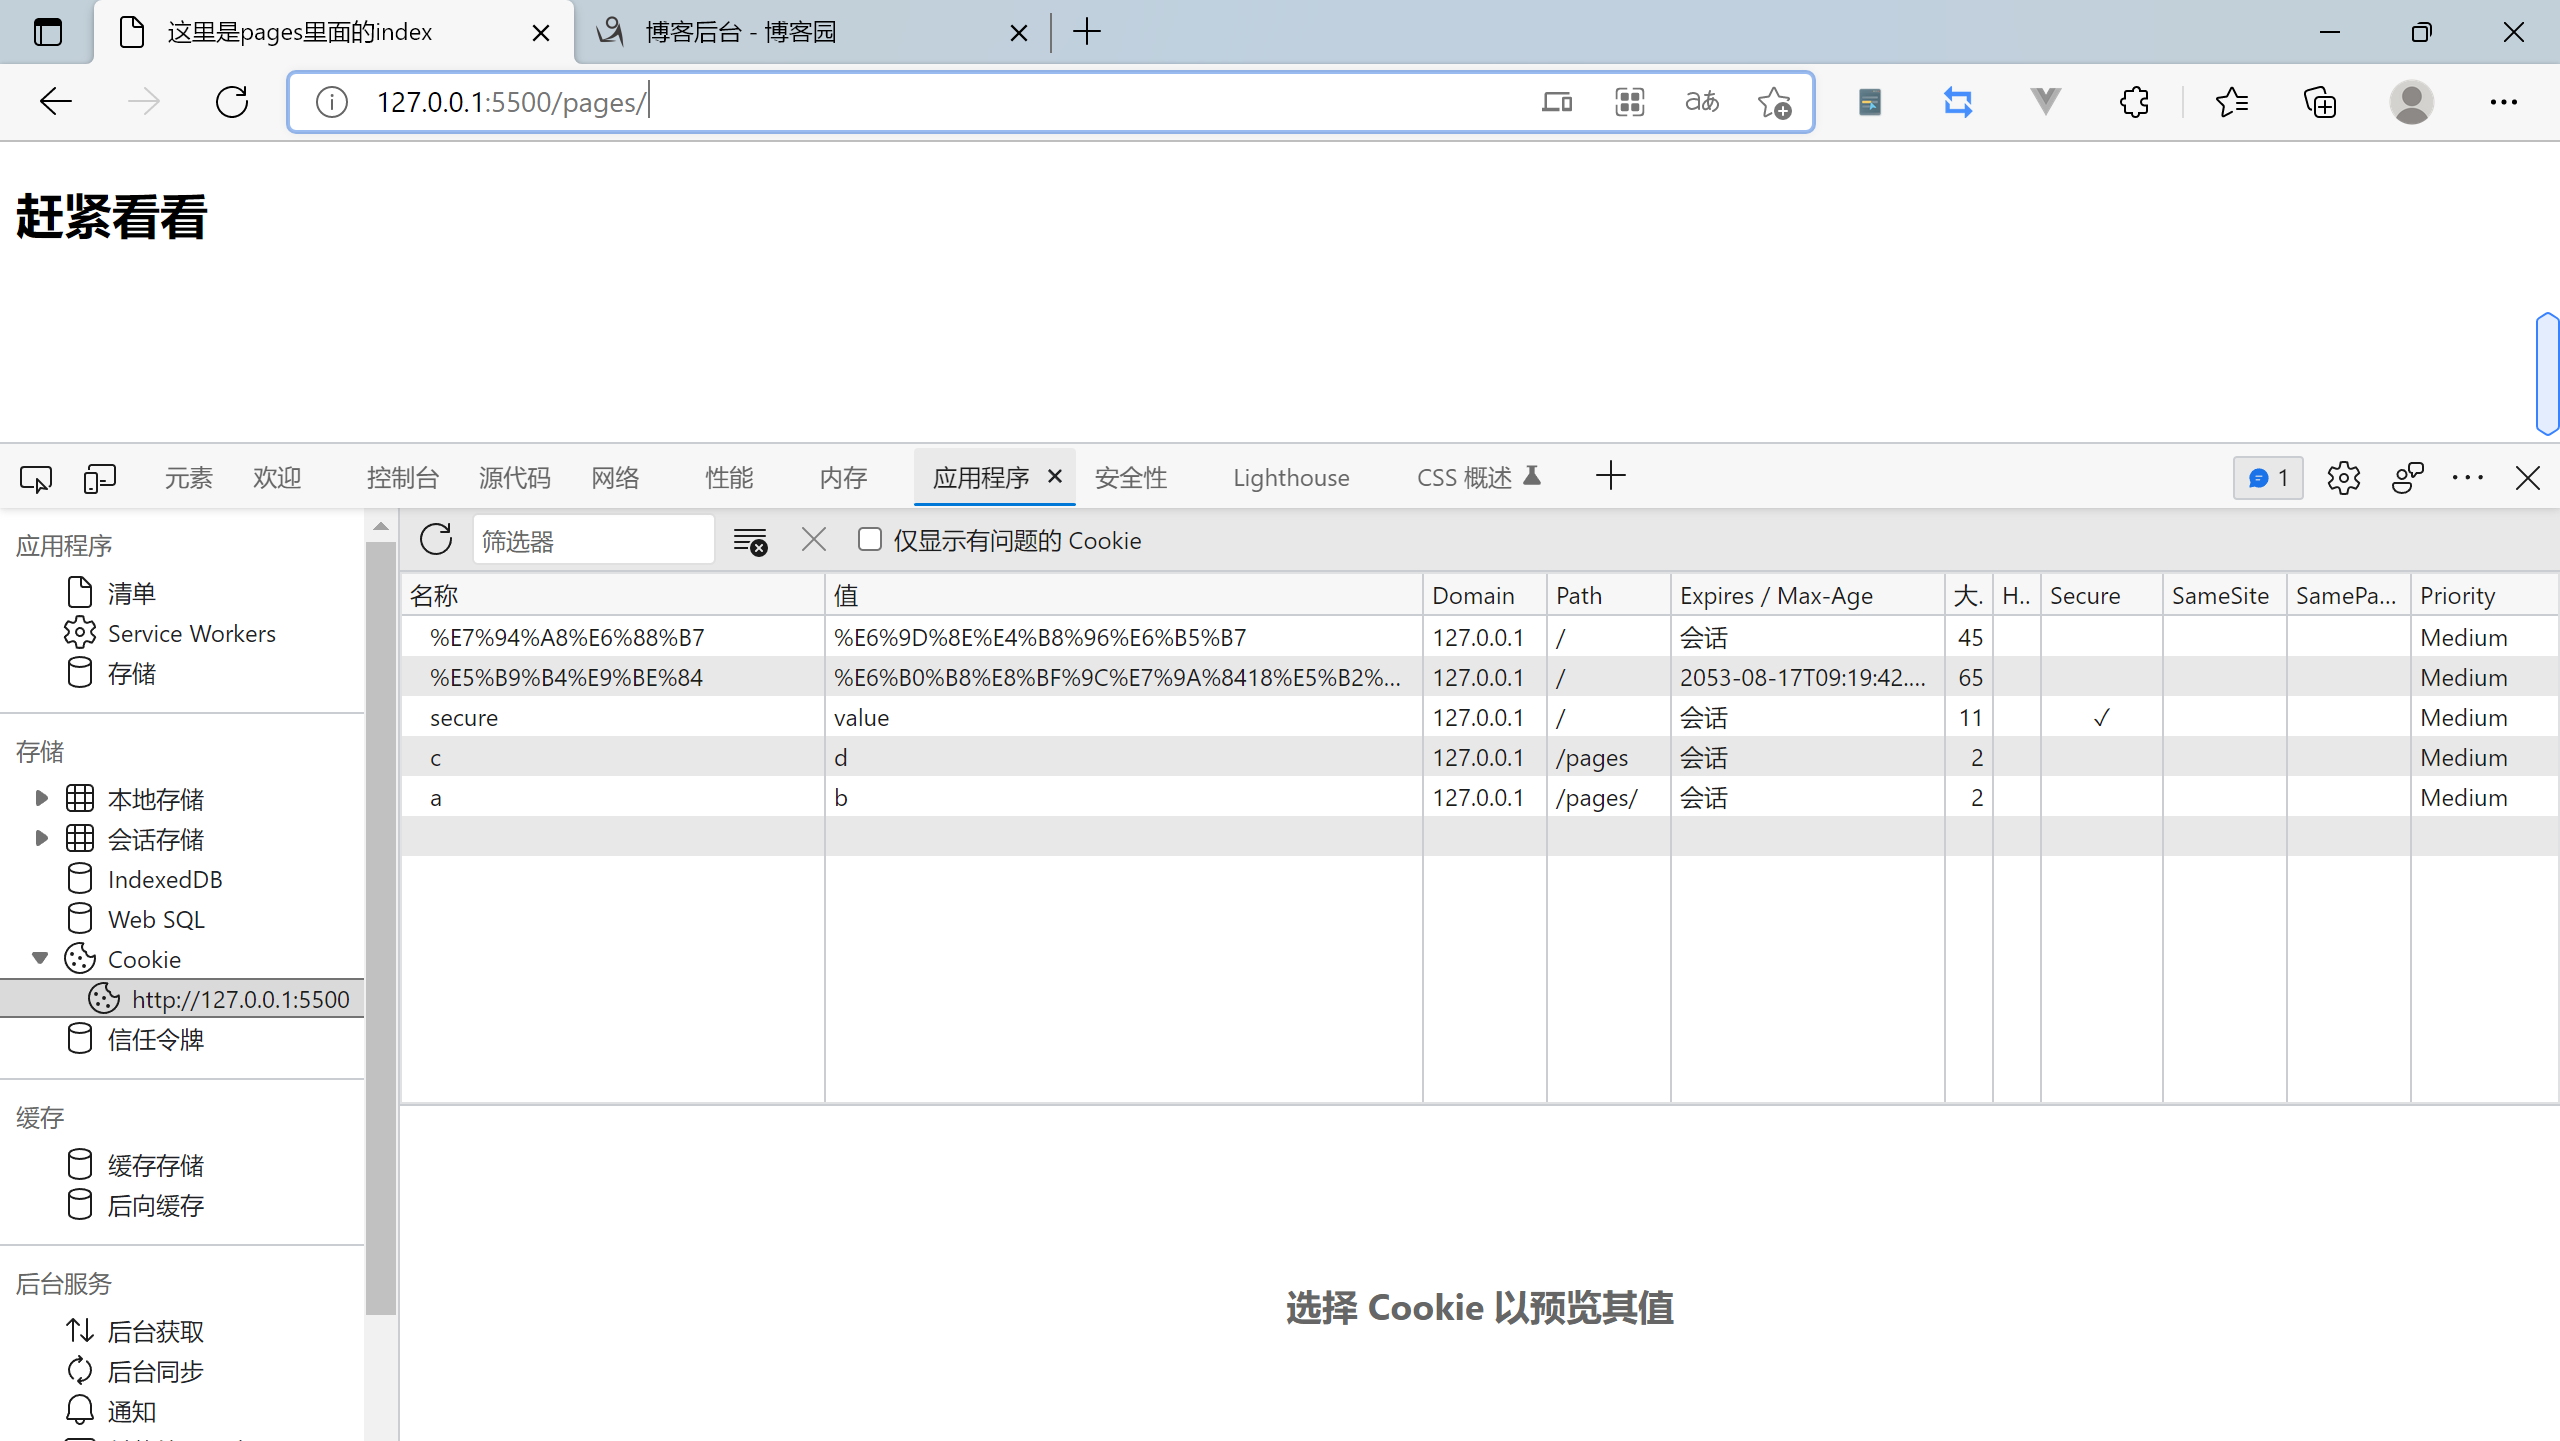Open a new browser tab

pos(1087,32)
